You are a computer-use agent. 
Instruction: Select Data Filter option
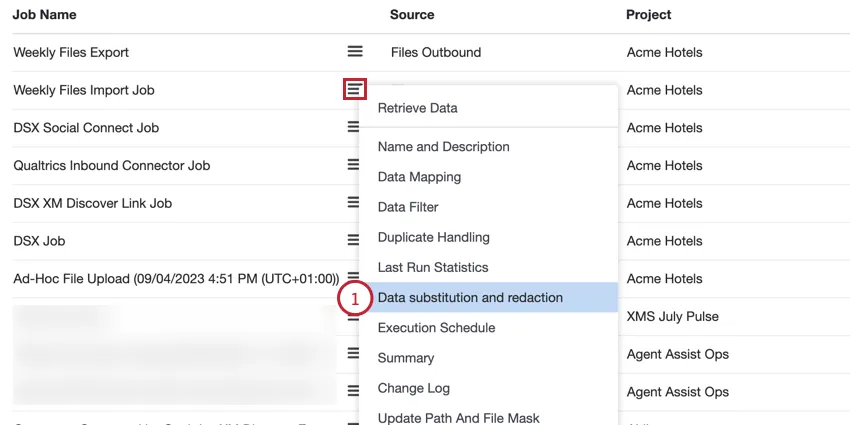point(408,207)
